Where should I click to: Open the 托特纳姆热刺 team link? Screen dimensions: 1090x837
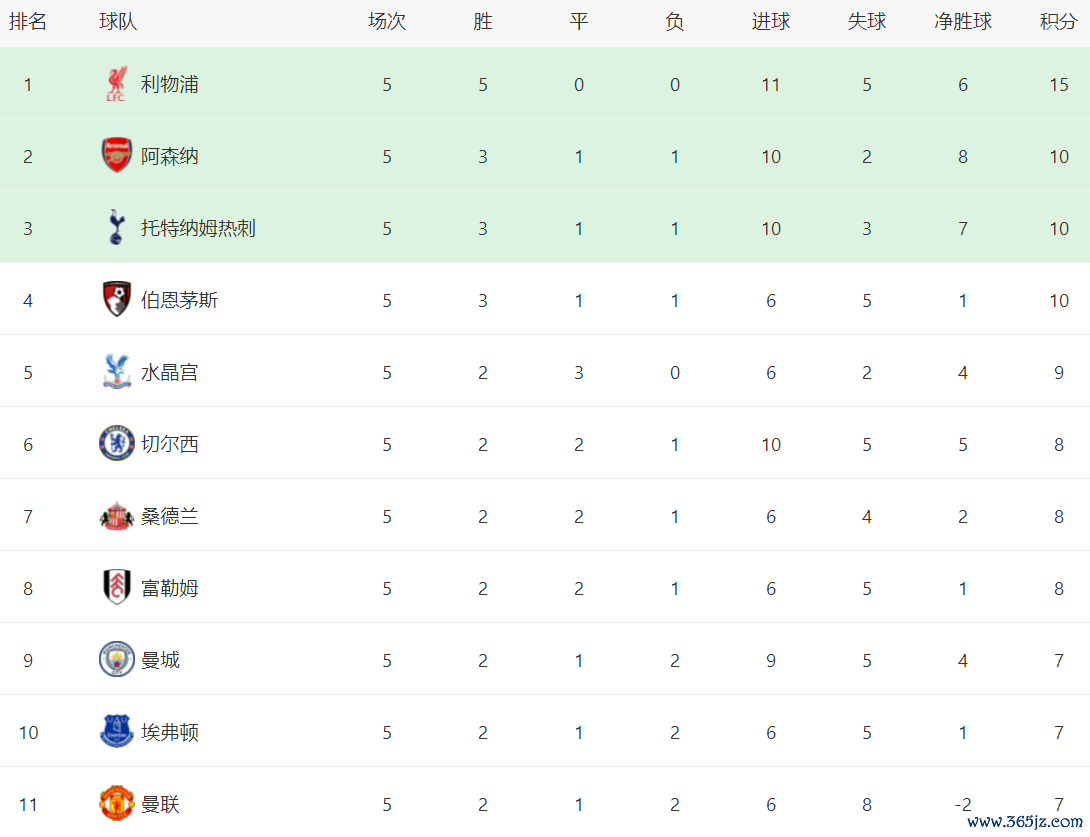pos(198,228)
